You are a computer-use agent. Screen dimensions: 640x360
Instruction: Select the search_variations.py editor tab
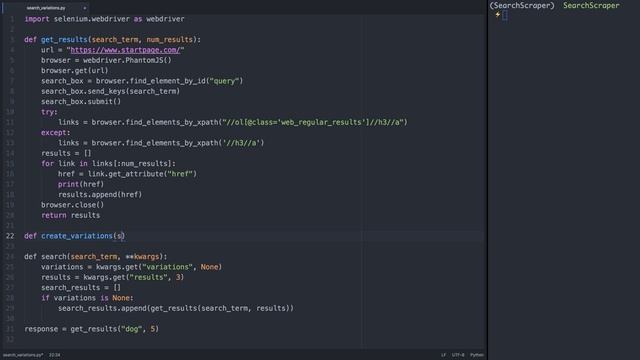46,8
